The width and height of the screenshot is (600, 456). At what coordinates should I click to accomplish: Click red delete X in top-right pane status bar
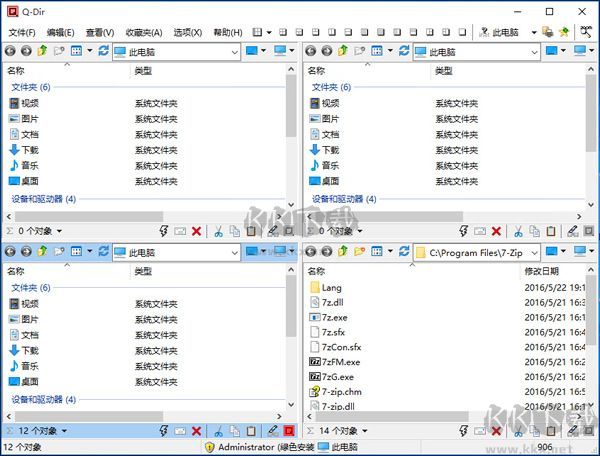[x=496, y=231]
